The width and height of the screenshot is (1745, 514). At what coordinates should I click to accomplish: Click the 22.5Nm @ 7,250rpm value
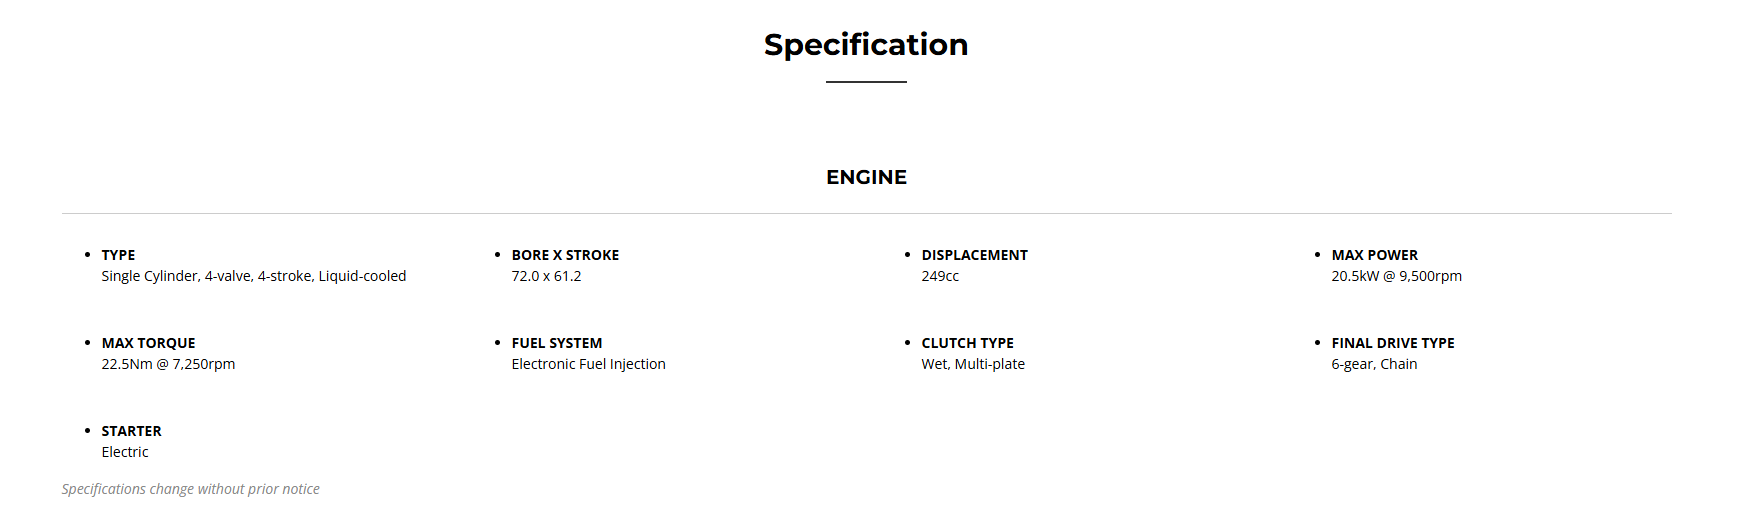point(168,364)
